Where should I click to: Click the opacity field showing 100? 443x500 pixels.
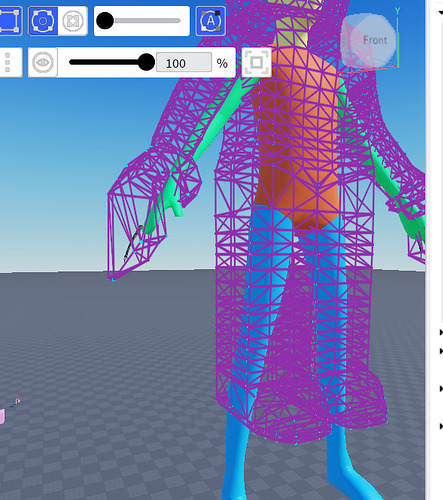(x=184, y=62)
